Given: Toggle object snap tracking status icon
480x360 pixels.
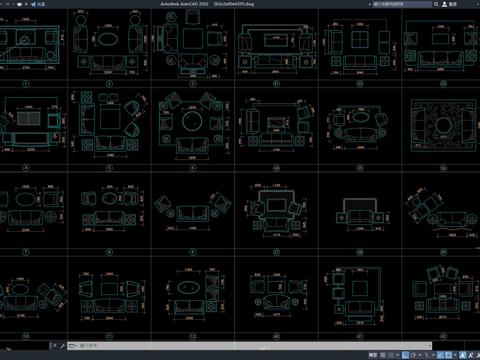Looking at the screenshot, I should click(x=441, y=355).
